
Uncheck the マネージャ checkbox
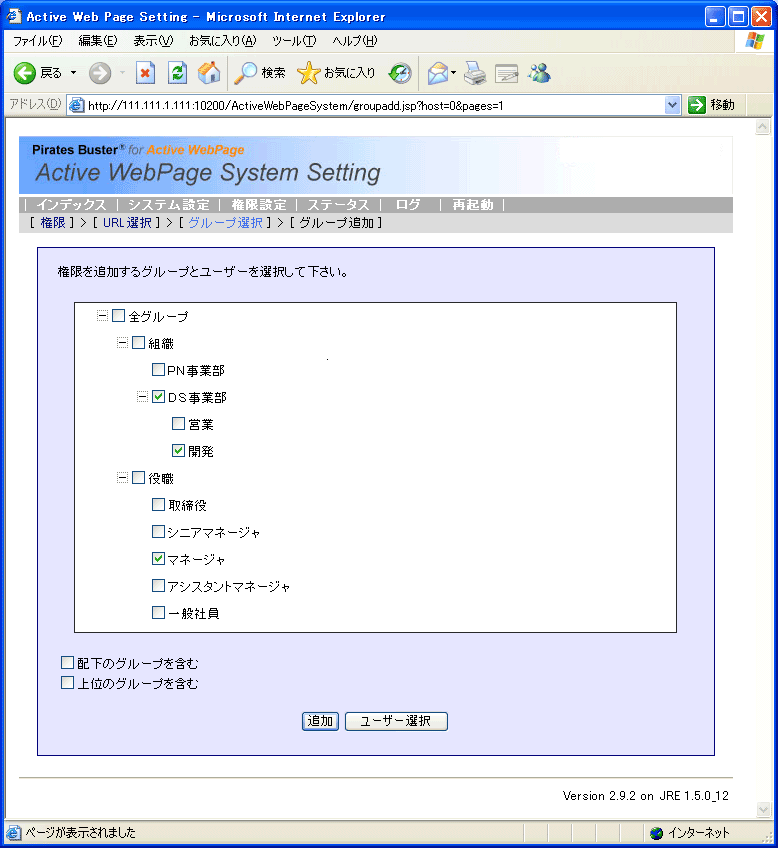coord(159,559)
